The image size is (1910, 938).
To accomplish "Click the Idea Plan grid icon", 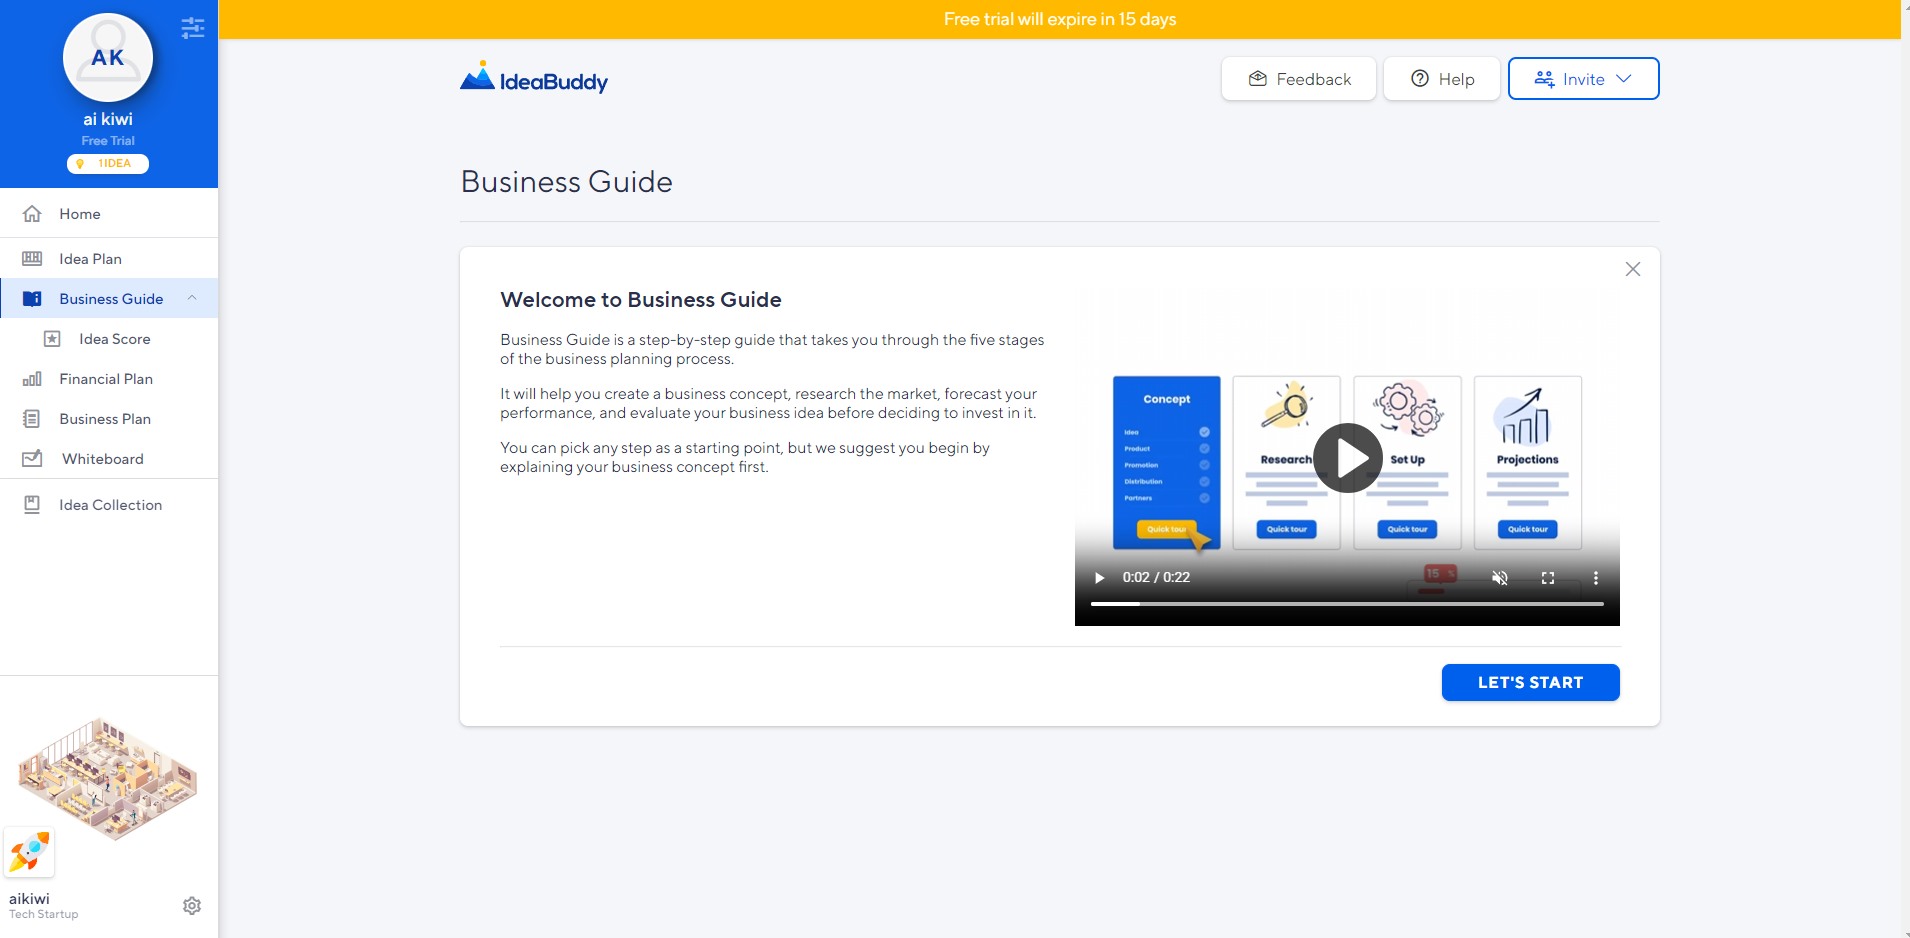I will (x=32, y=259).
